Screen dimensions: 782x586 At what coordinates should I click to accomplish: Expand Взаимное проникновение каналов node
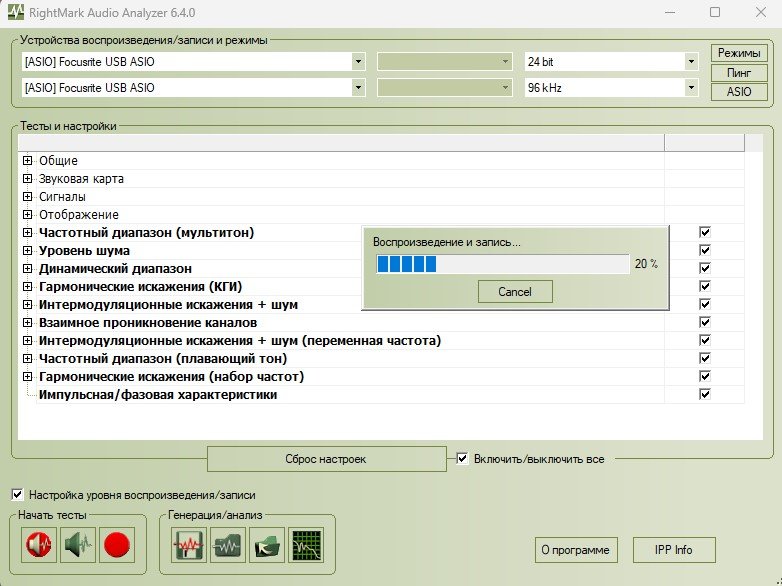[27, 322]
